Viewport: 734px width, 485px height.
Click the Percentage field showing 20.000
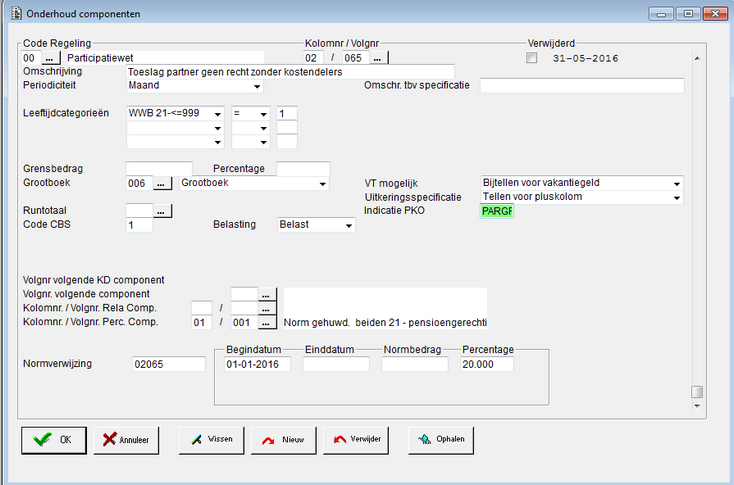click(x=486, y=364)
